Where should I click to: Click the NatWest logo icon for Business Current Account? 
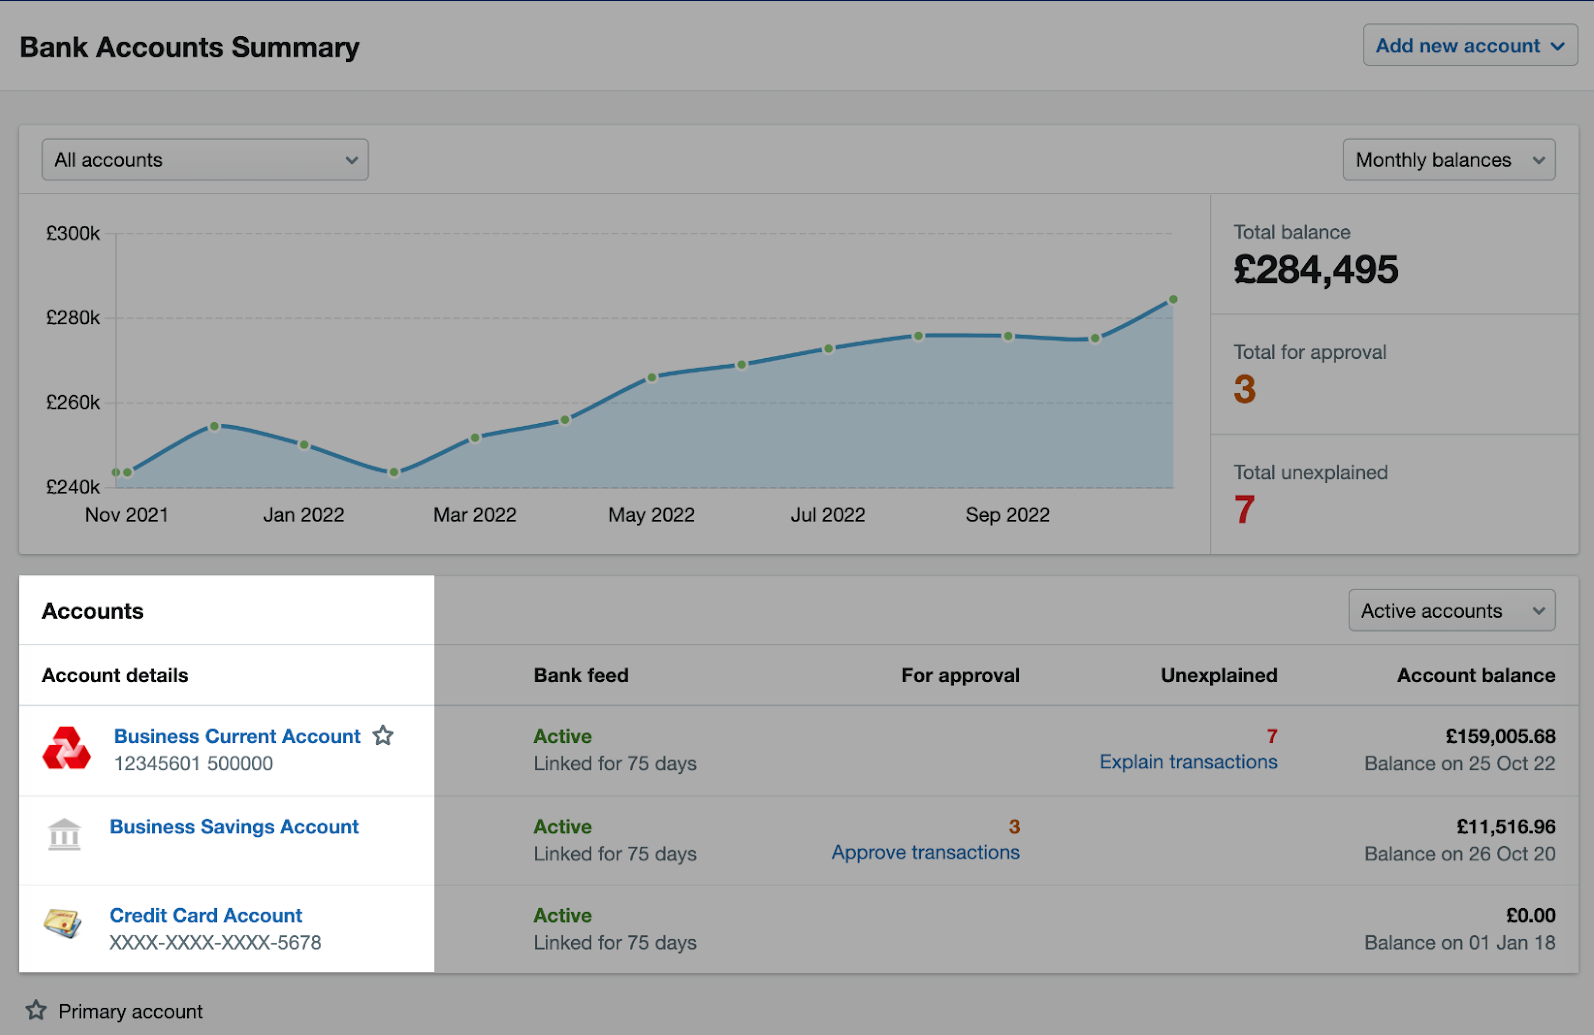(66, 749)
